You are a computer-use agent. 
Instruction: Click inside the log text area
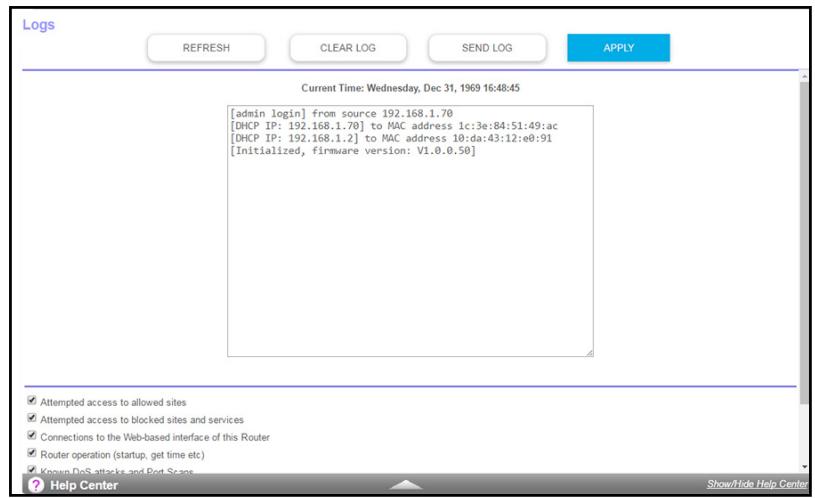[x=410, y=231]
